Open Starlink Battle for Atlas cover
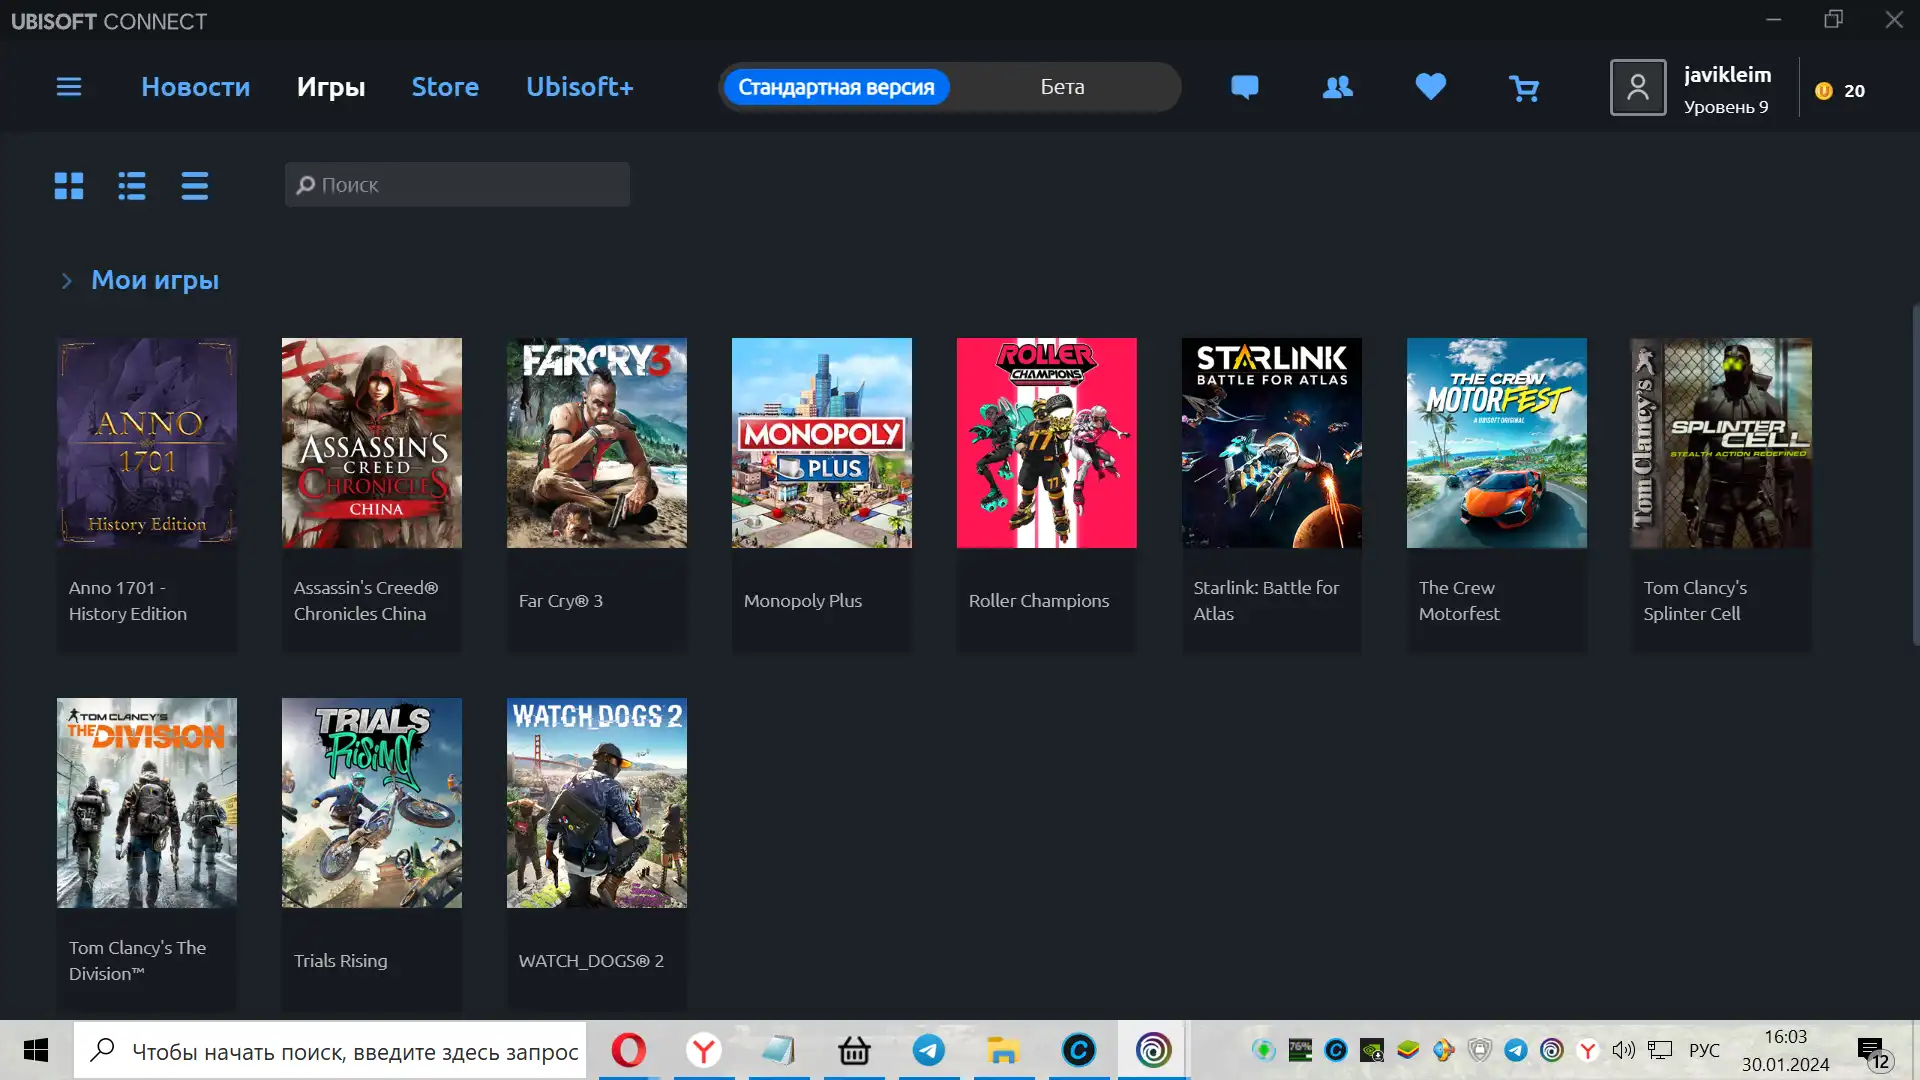The image size is (1920, 1080). (x=1272, y=443)
